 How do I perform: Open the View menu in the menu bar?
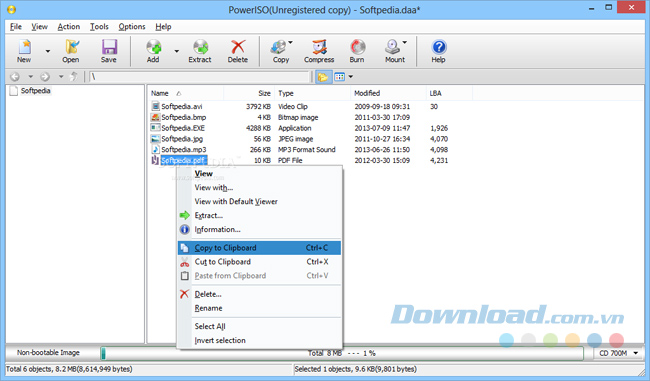[x=39, y=27]
